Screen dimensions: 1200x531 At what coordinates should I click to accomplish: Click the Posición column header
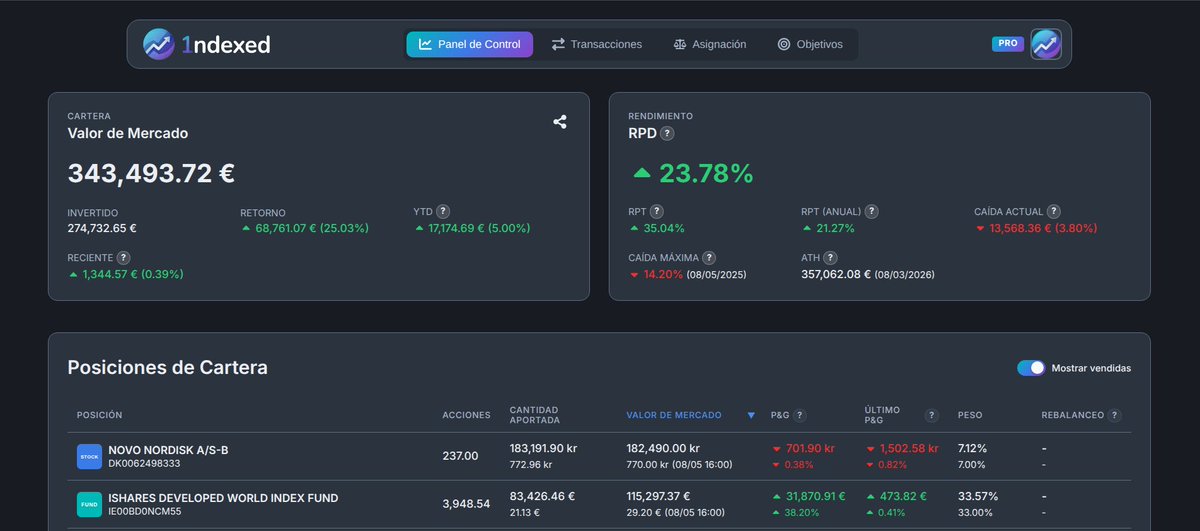pos(99,415)
